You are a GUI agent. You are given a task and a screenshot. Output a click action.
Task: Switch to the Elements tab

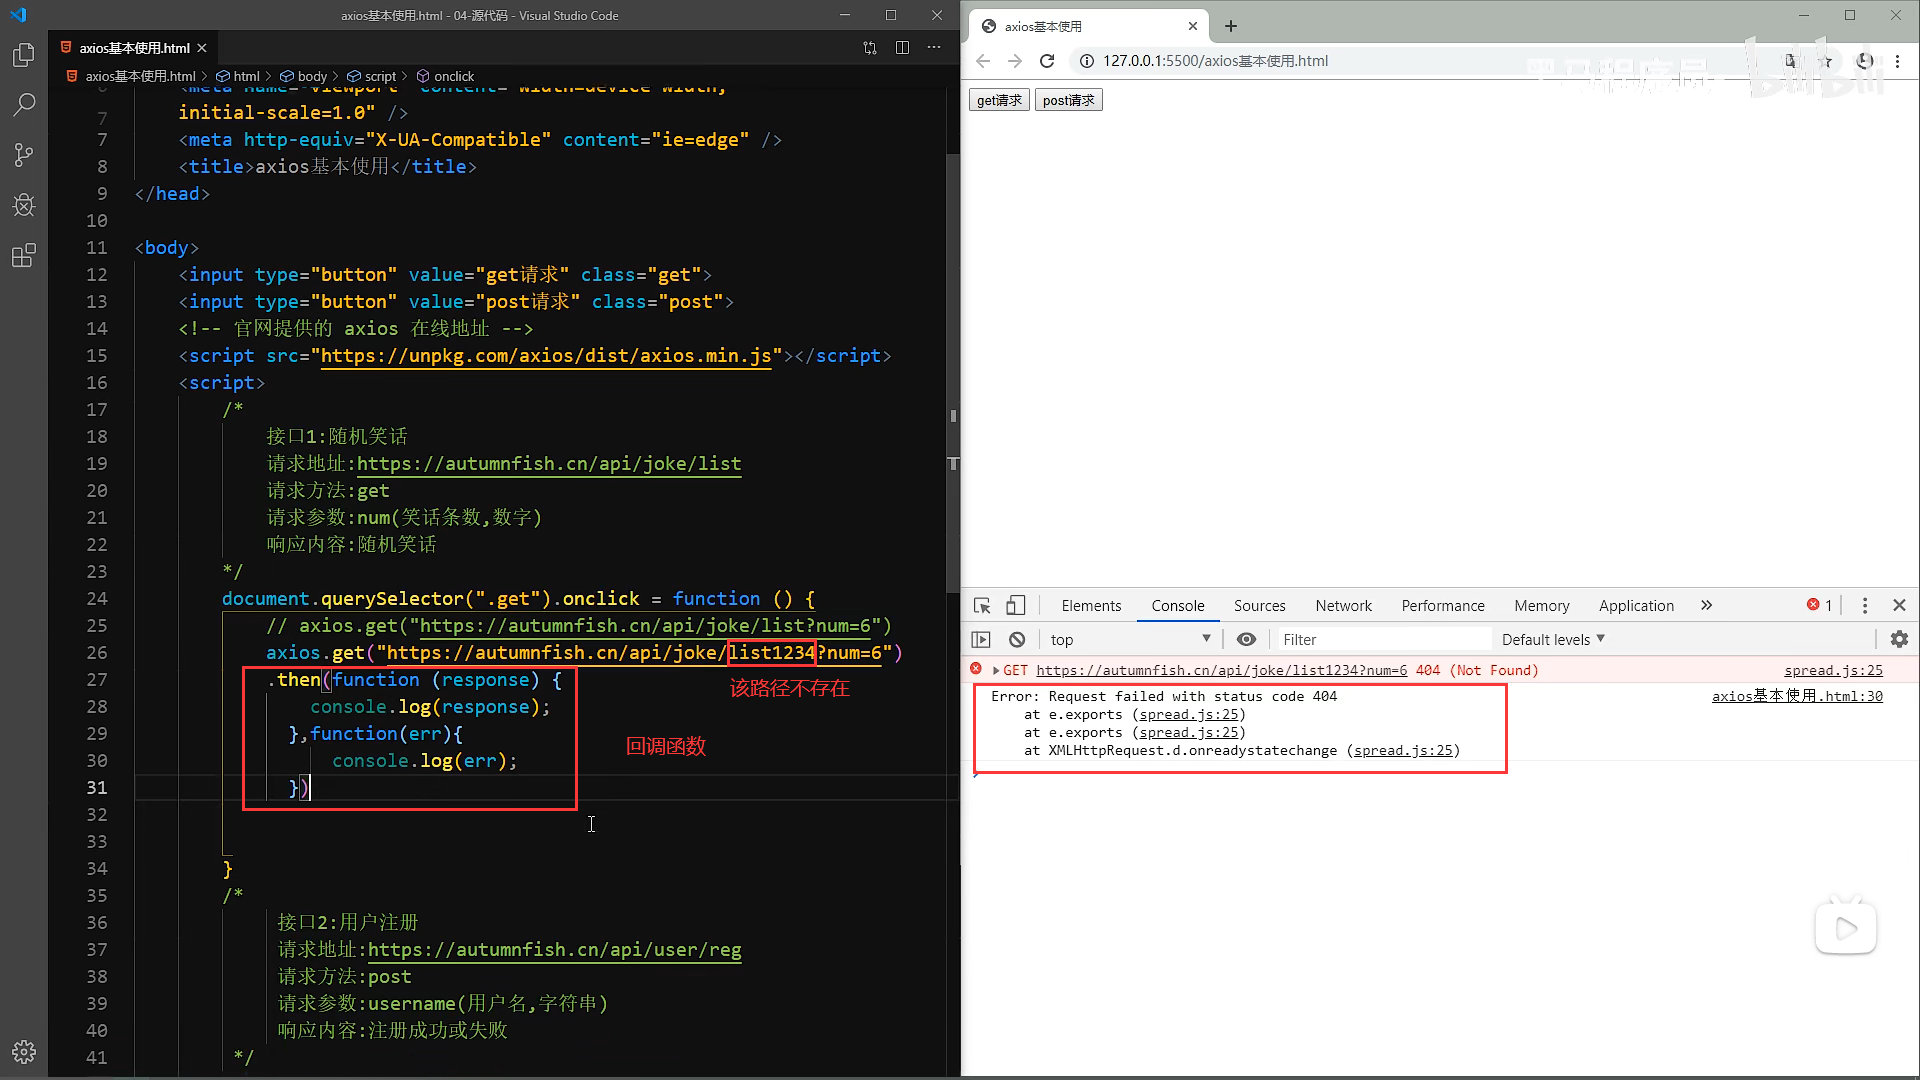tap(1091, 605)
